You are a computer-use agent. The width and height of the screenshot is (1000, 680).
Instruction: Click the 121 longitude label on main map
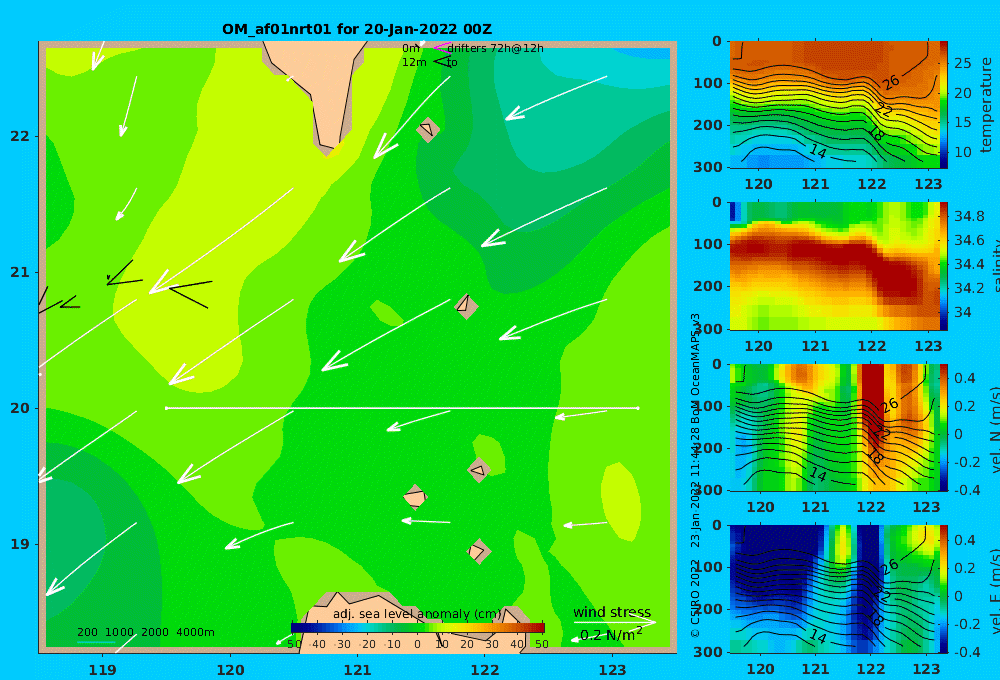(x=357, y=670)
